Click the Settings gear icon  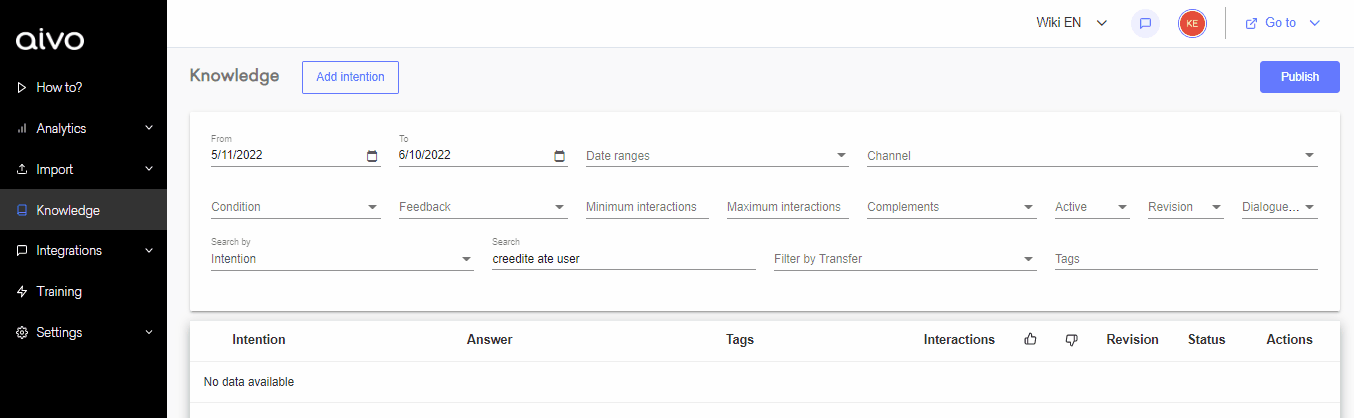[x=22, y=333]
